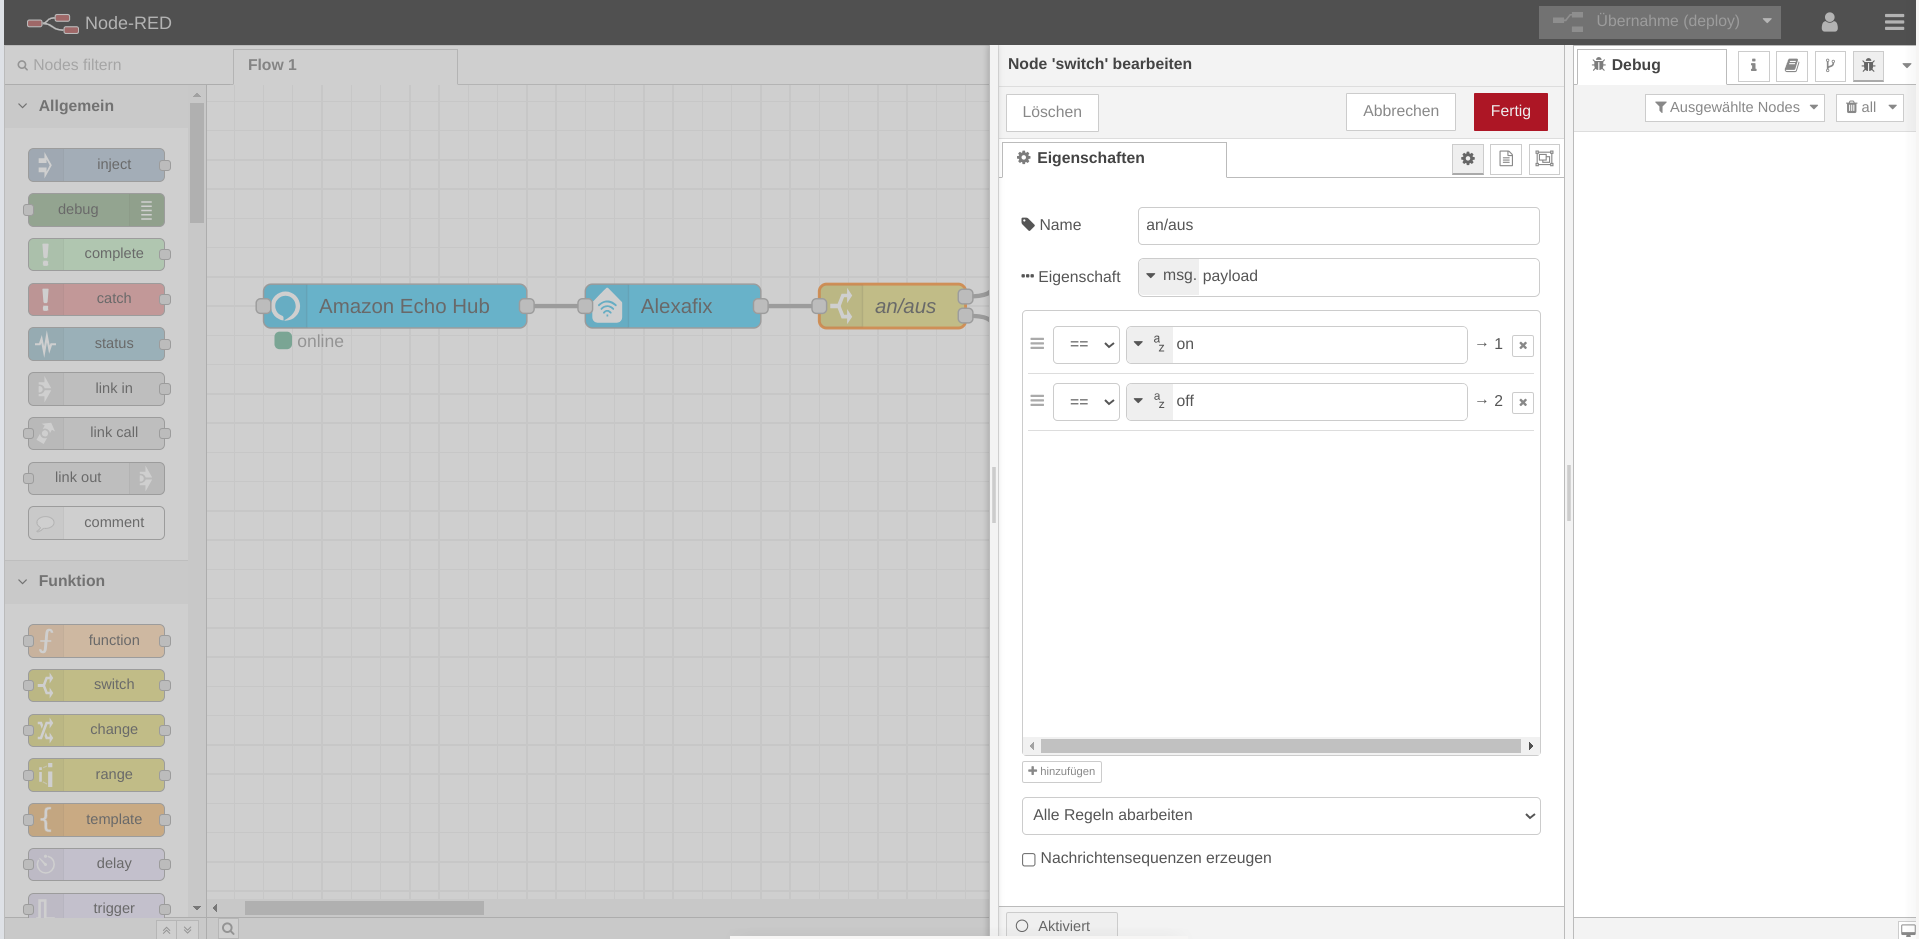Select the Eigenschaften tab

point(1114,159)
